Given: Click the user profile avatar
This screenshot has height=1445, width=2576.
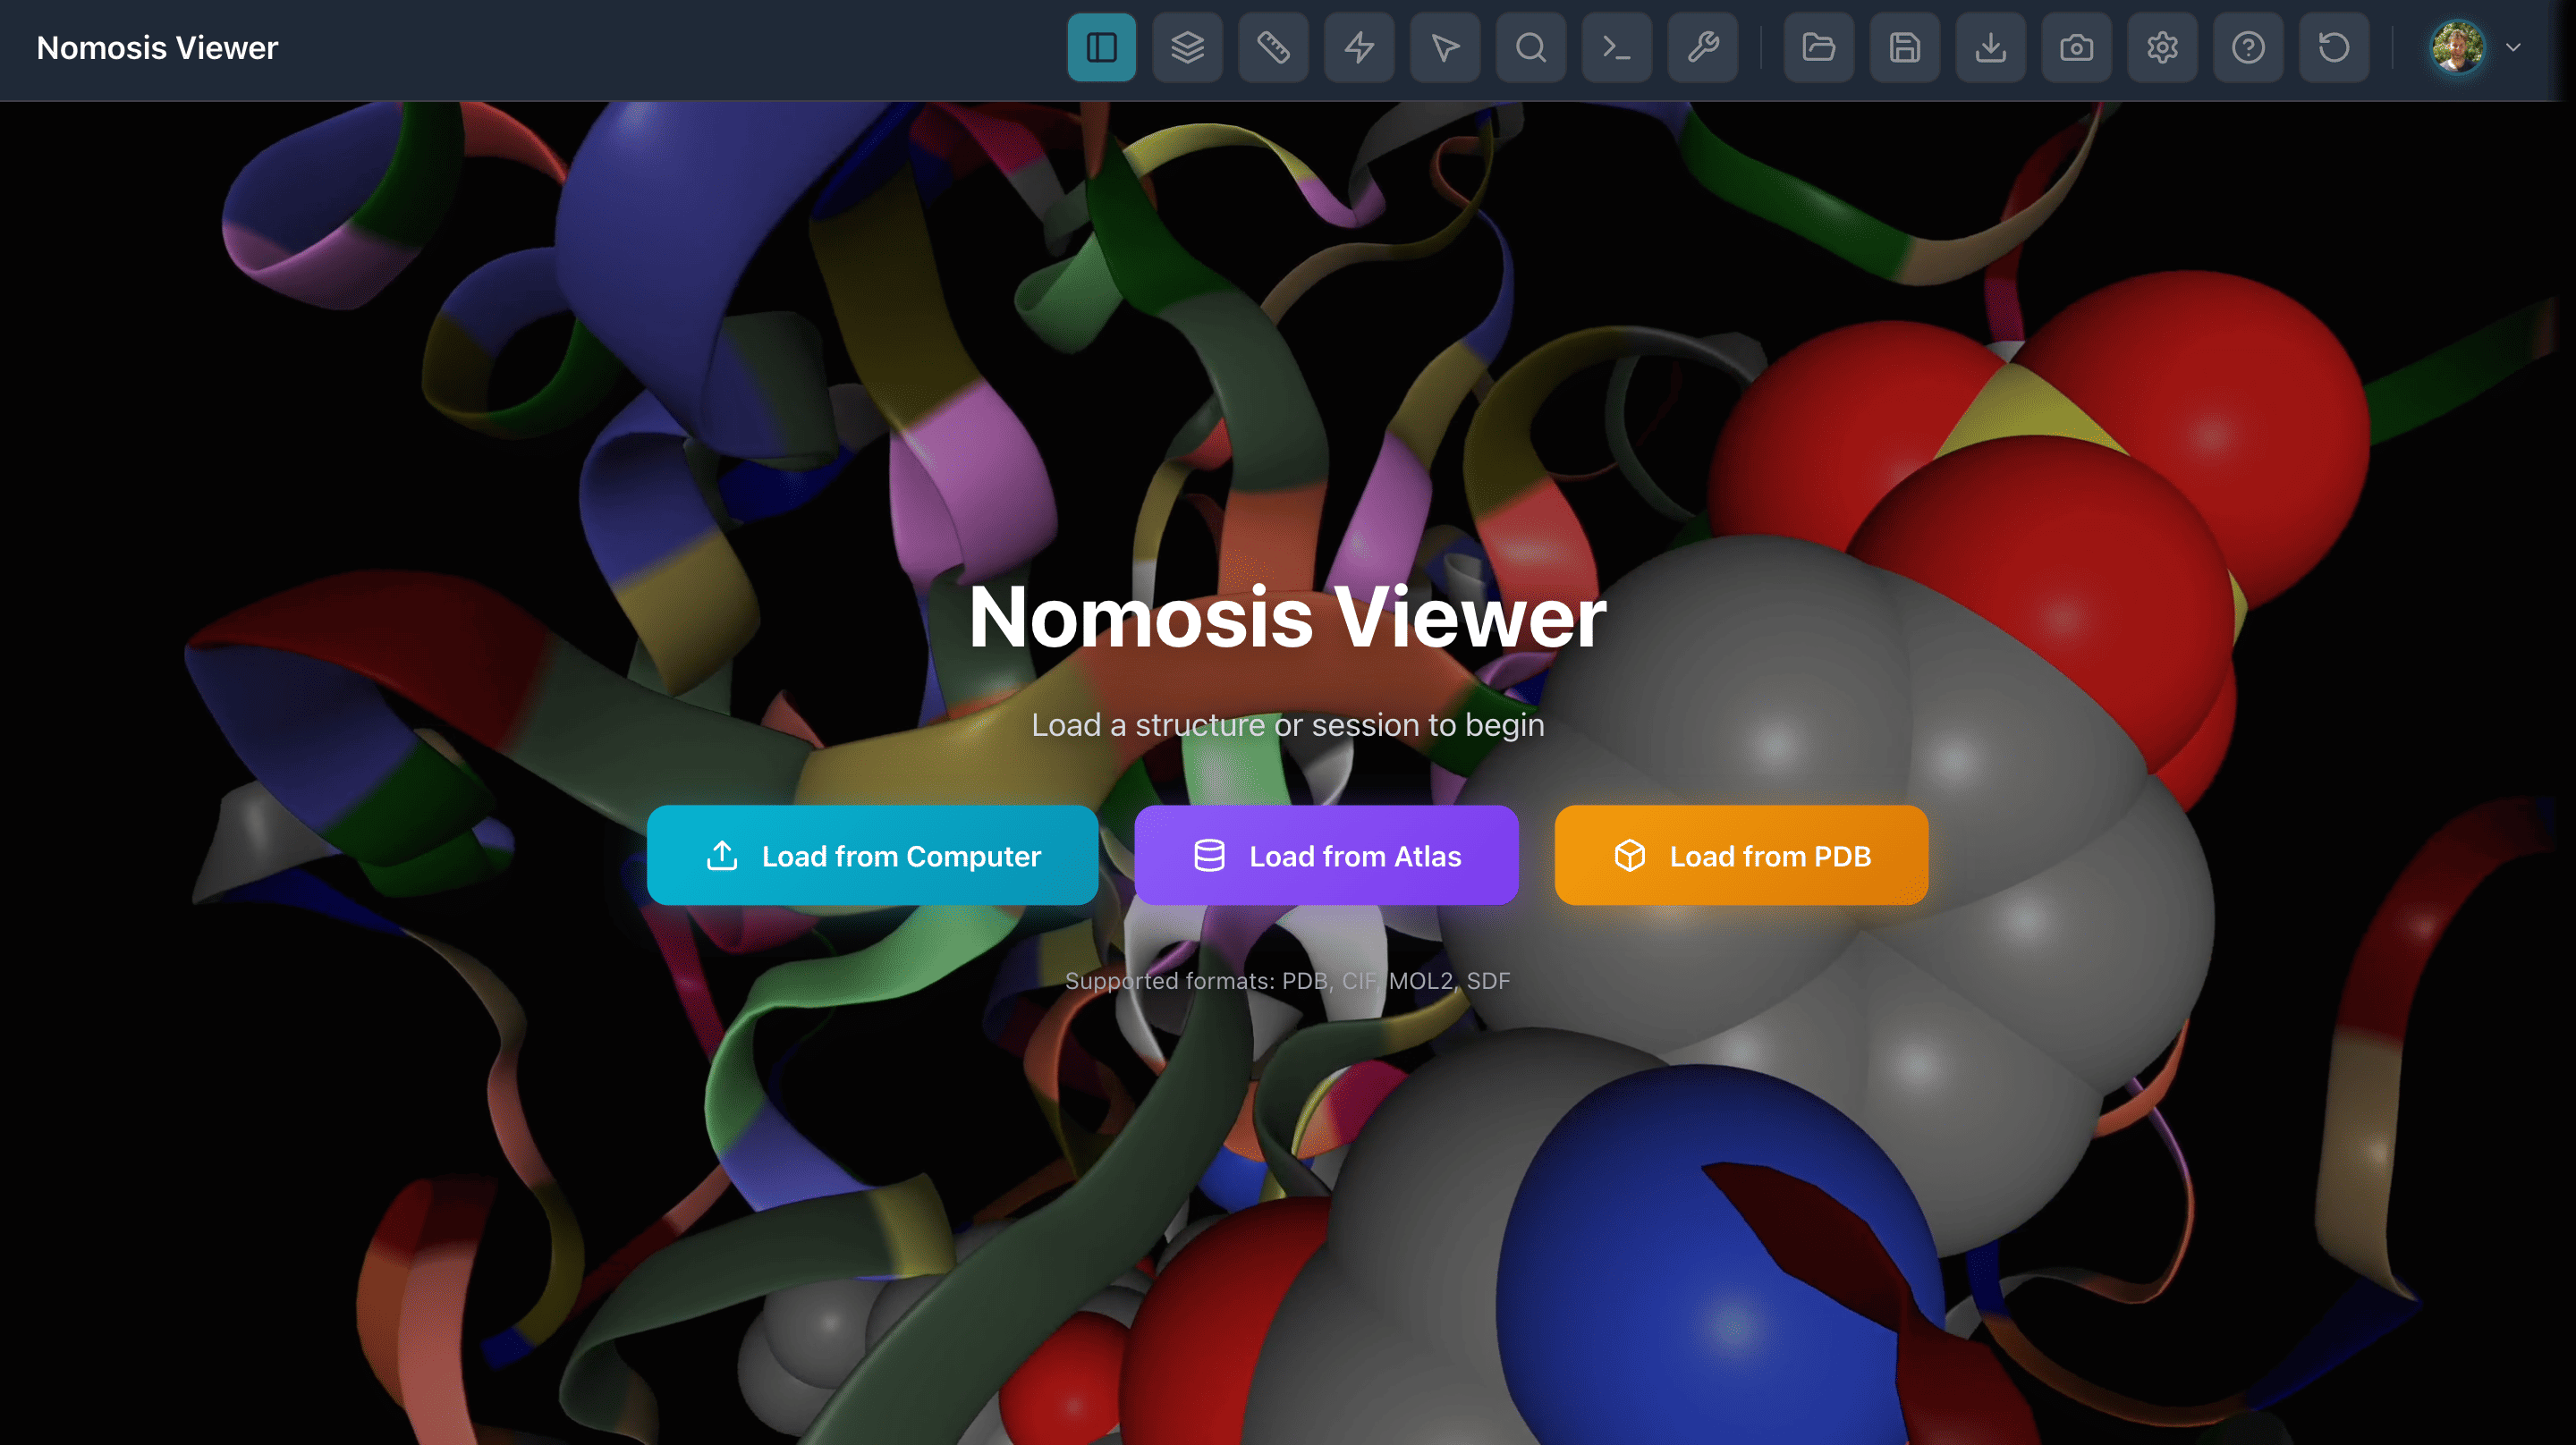Looking at the screenshot, I should [x=2457, y=47].
